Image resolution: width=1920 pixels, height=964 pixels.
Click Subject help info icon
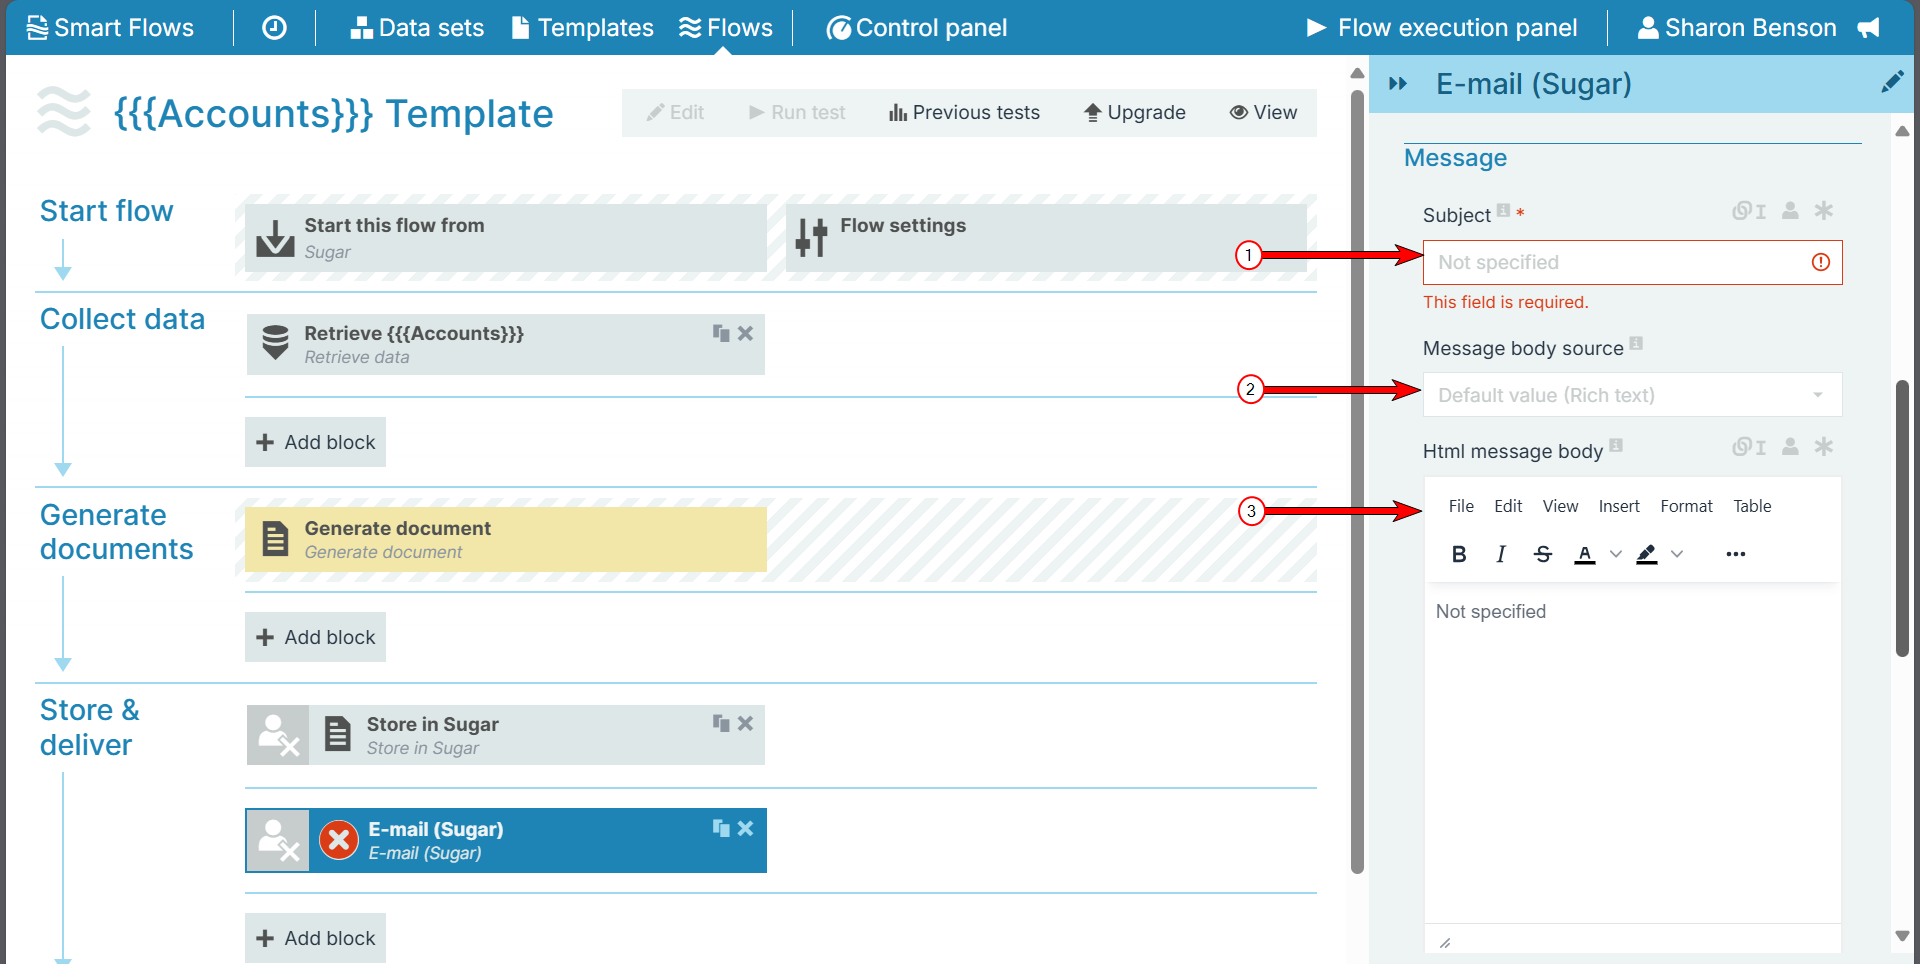pyautogui.click(x=1503, y=210)
